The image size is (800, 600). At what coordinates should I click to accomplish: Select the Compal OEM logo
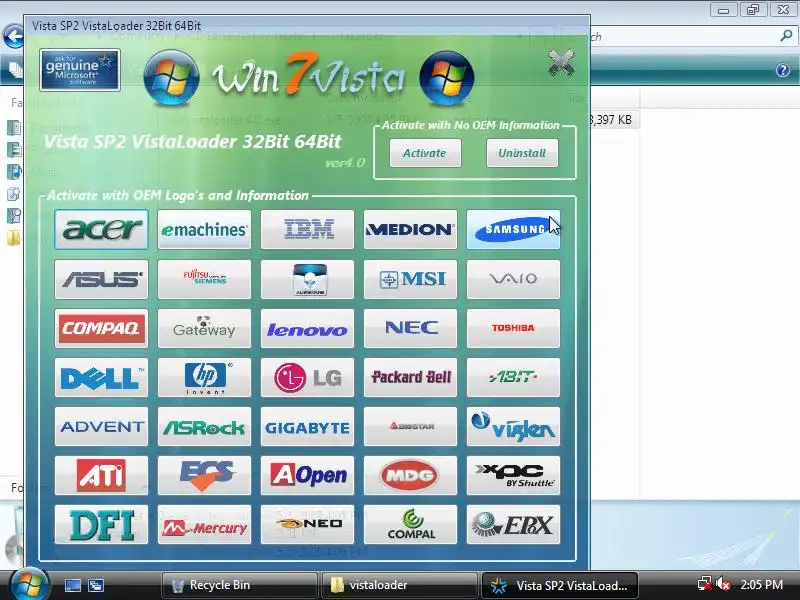point(410,524)
